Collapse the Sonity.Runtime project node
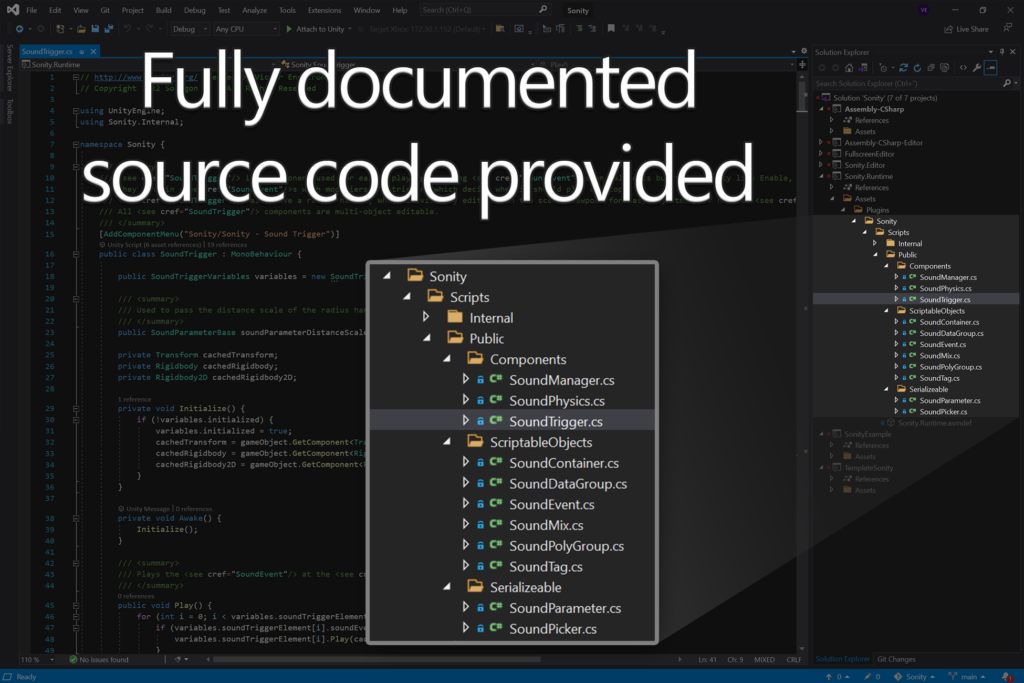 coord(822,176)
